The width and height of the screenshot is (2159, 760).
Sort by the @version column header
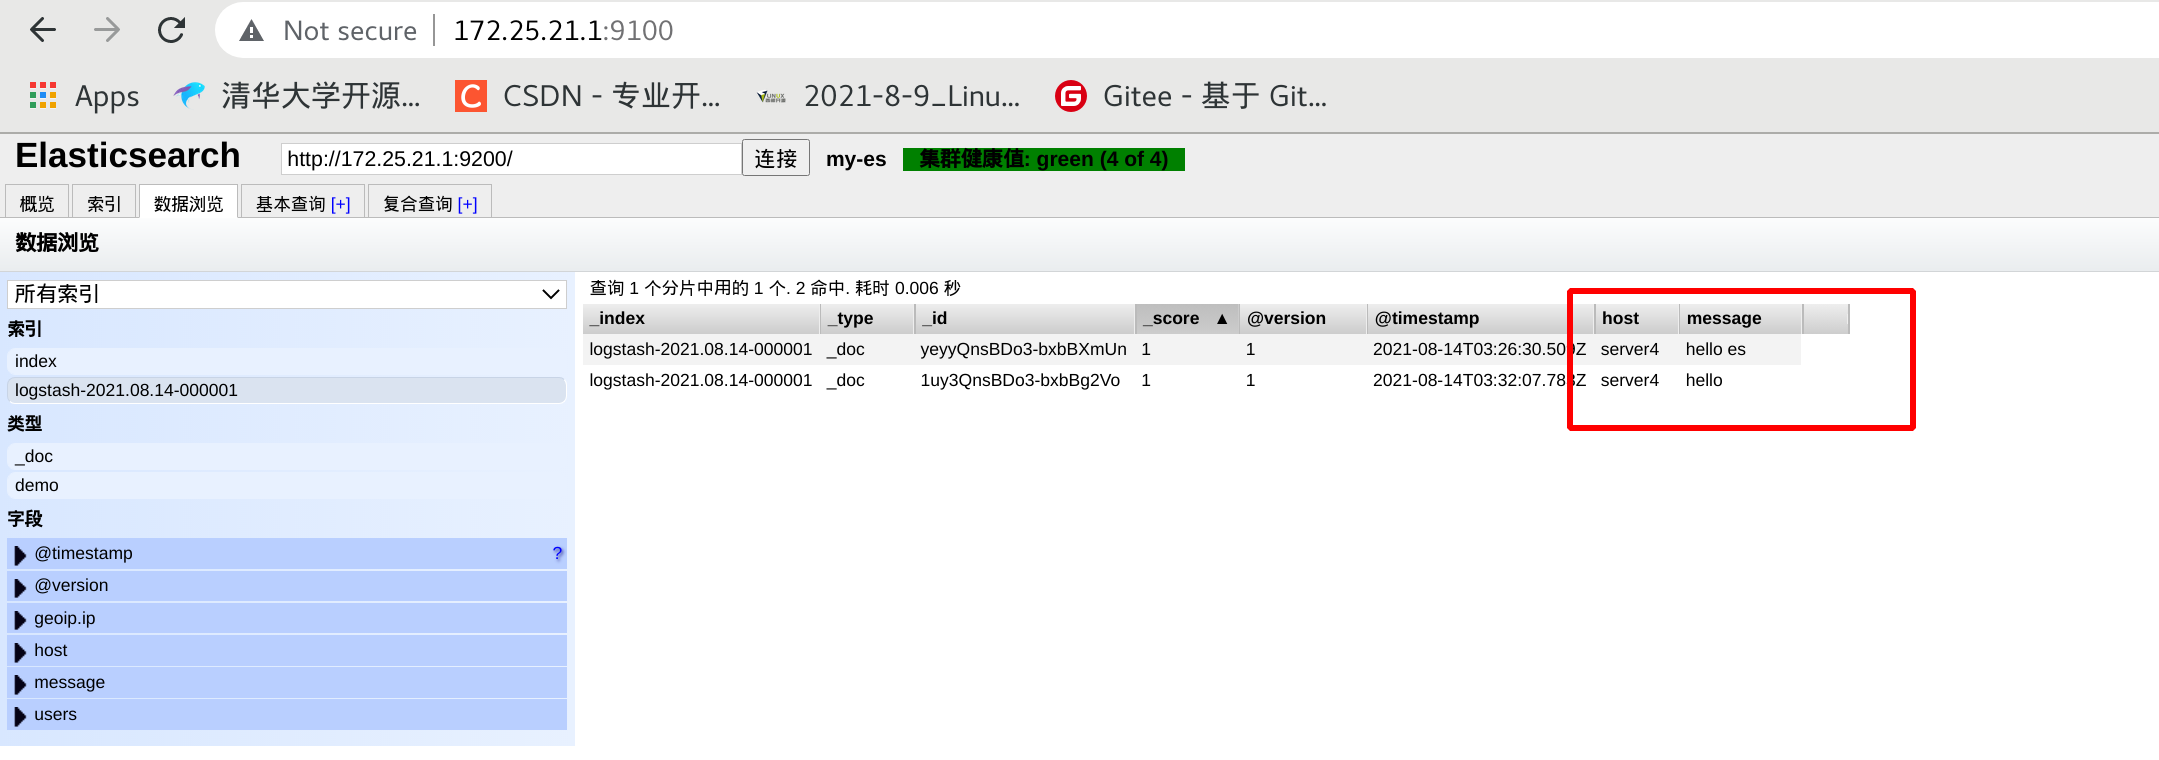1303,318
